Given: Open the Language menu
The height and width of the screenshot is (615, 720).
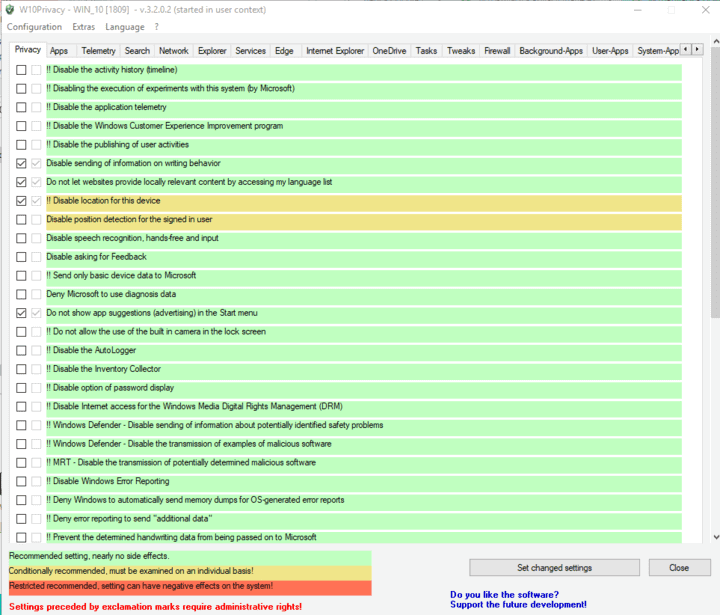Looking at the screenshot, I should [x=124, y=27].
